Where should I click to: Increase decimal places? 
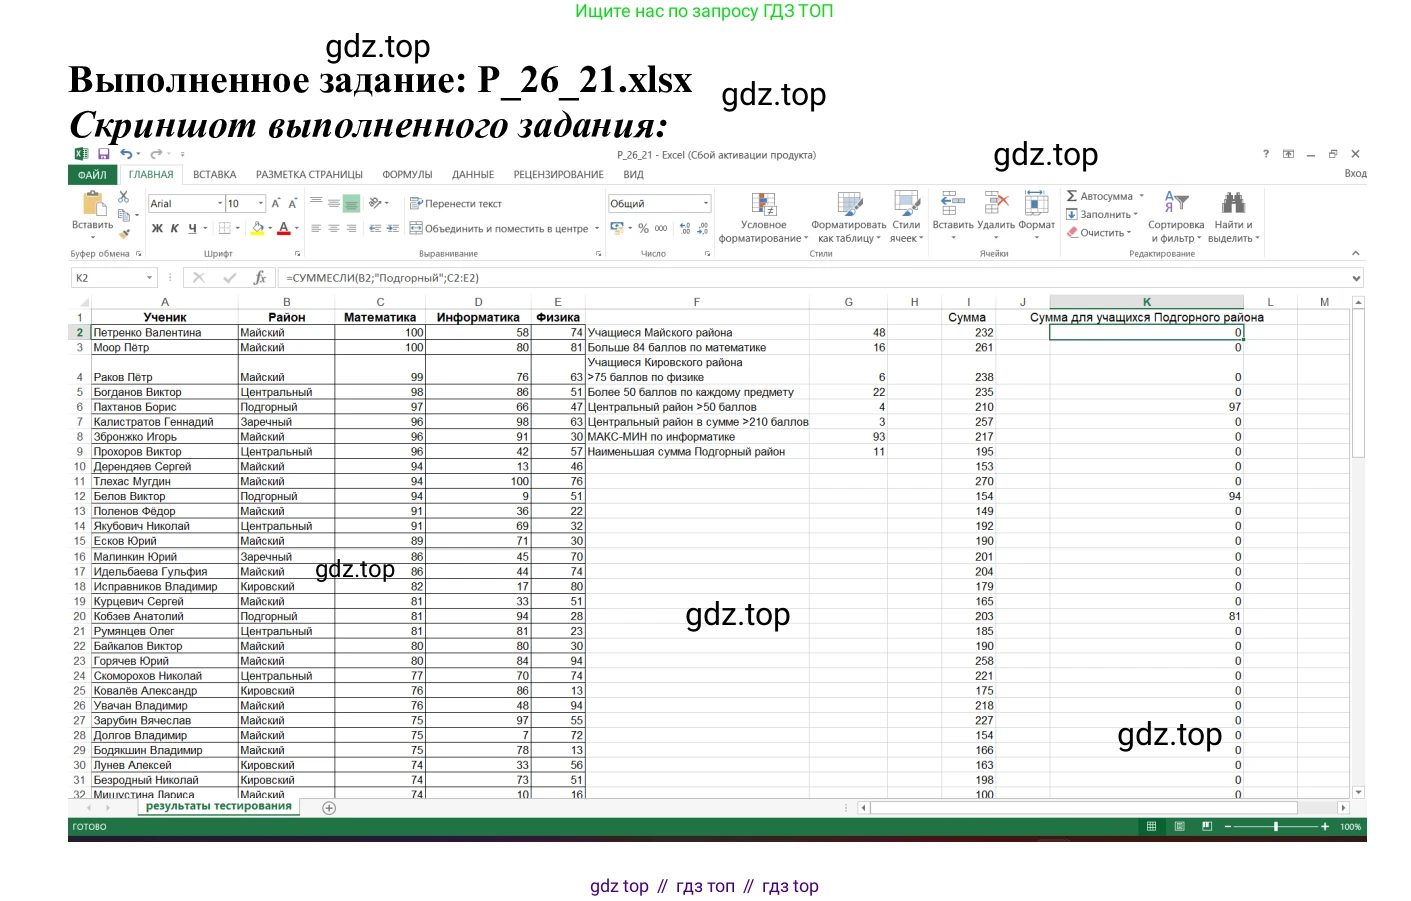click(x=685, y=229)
